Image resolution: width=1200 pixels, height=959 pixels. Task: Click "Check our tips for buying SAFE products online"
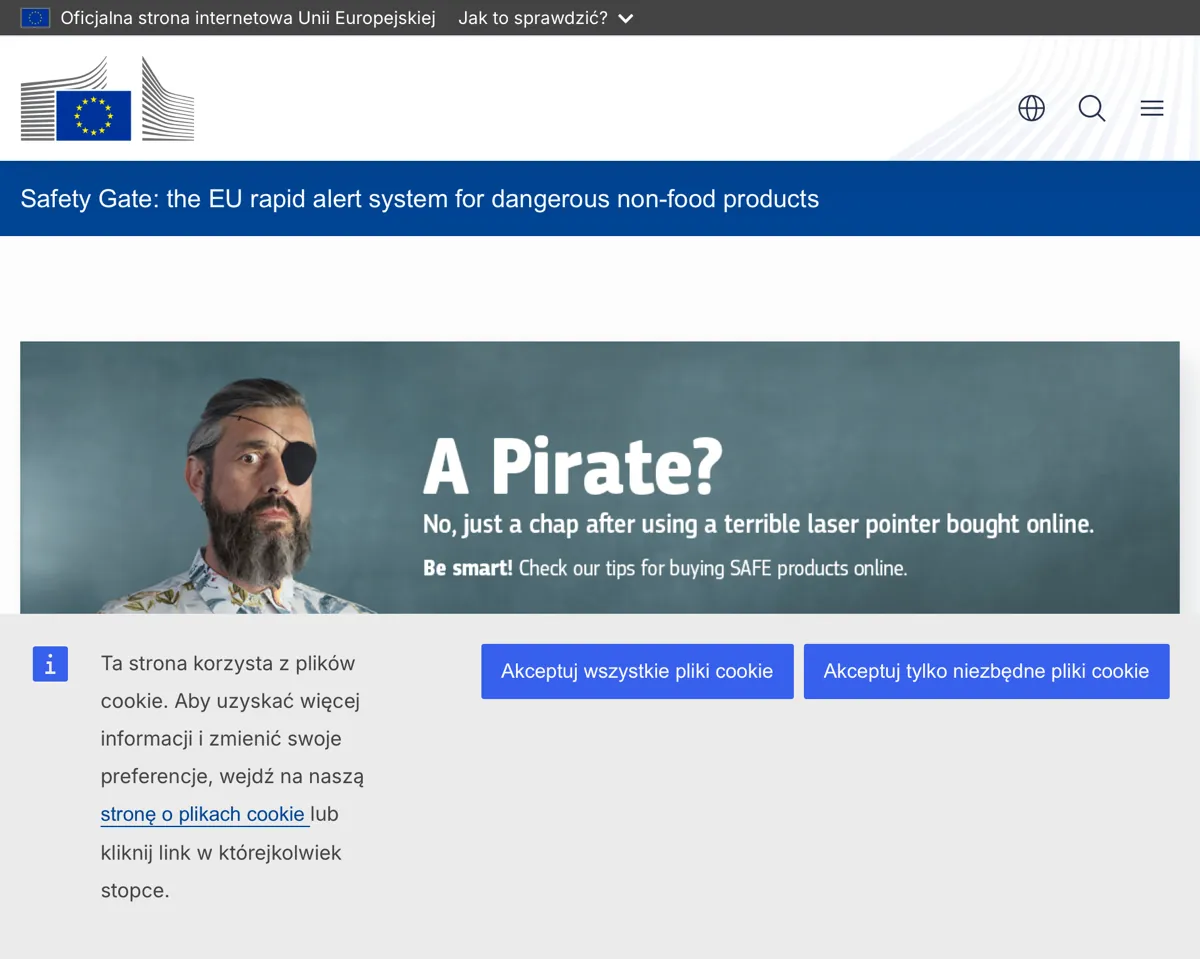coord(713,568)
